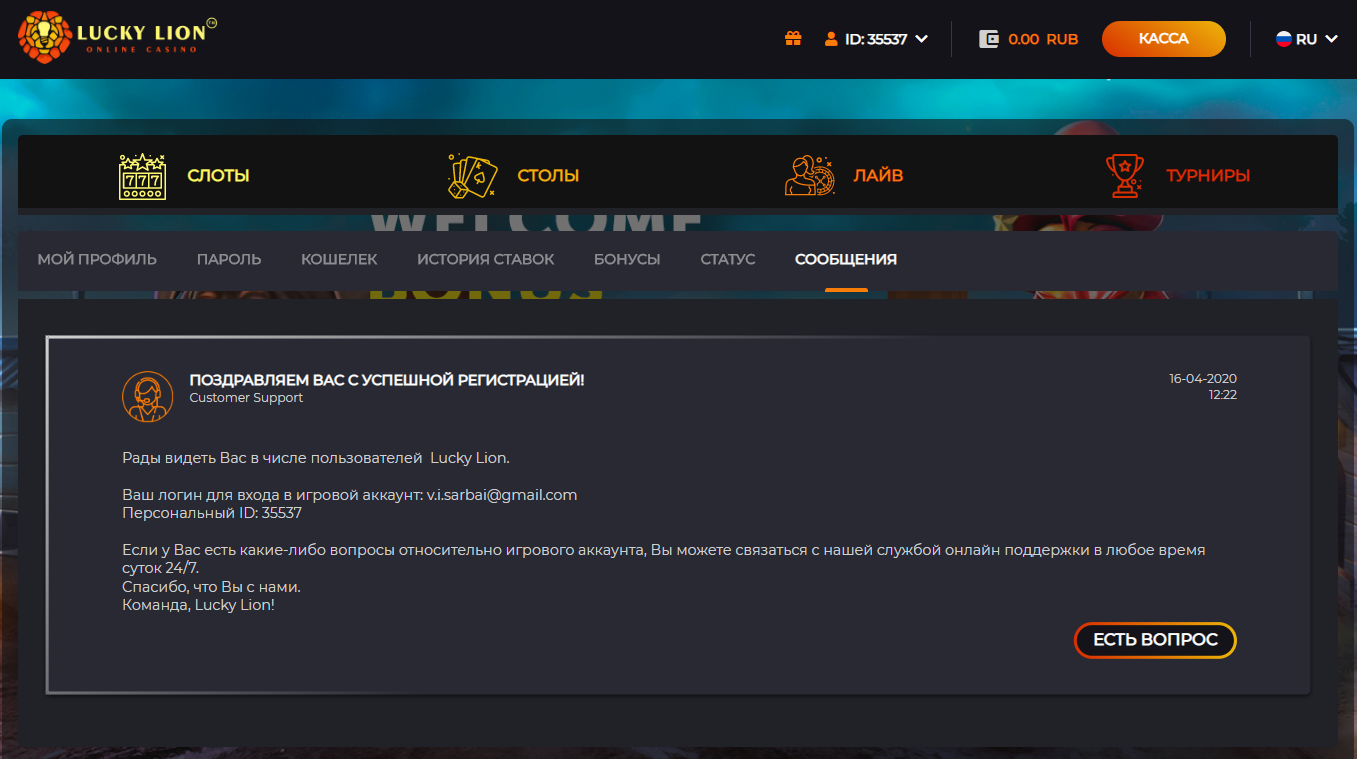Click the Lucky Lion casino logo
This screenshot has height=759, width=1357.
pyautogui.click(x=117, y=38)
